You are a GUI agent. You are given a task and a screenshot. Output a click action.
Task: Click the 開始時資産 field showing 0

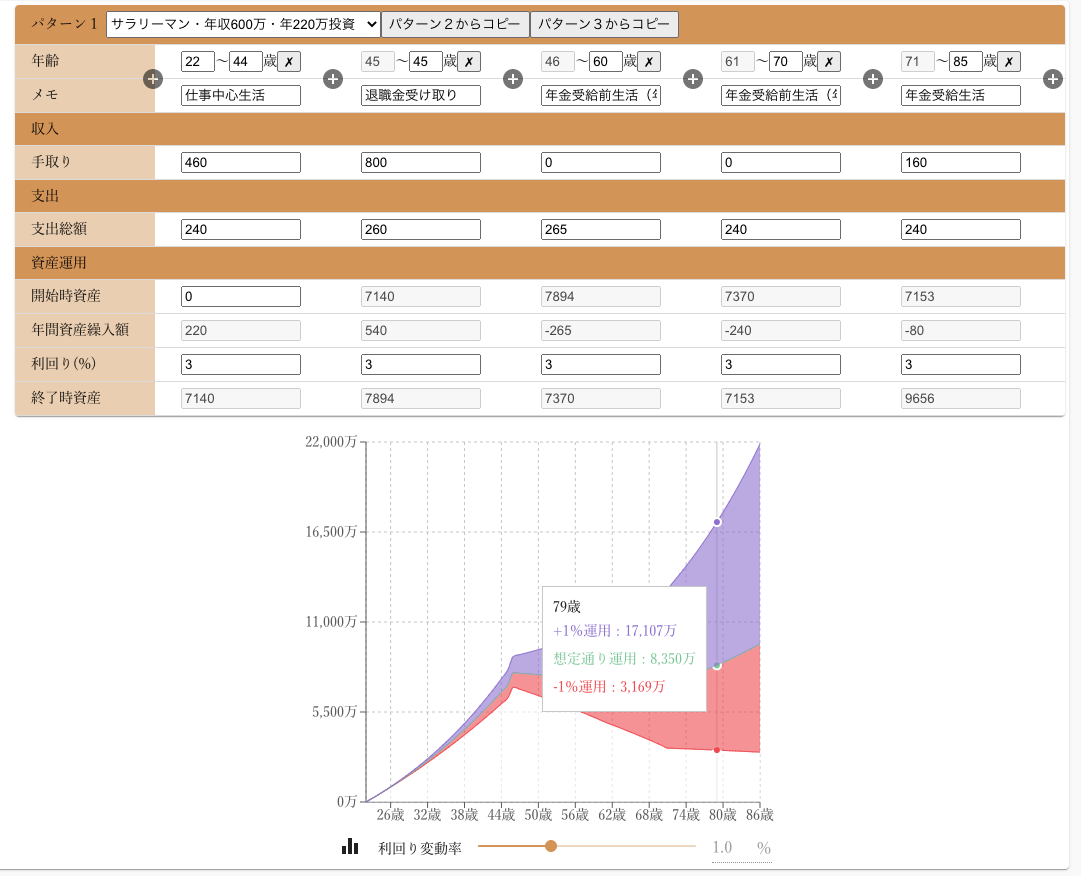point(241,296)
